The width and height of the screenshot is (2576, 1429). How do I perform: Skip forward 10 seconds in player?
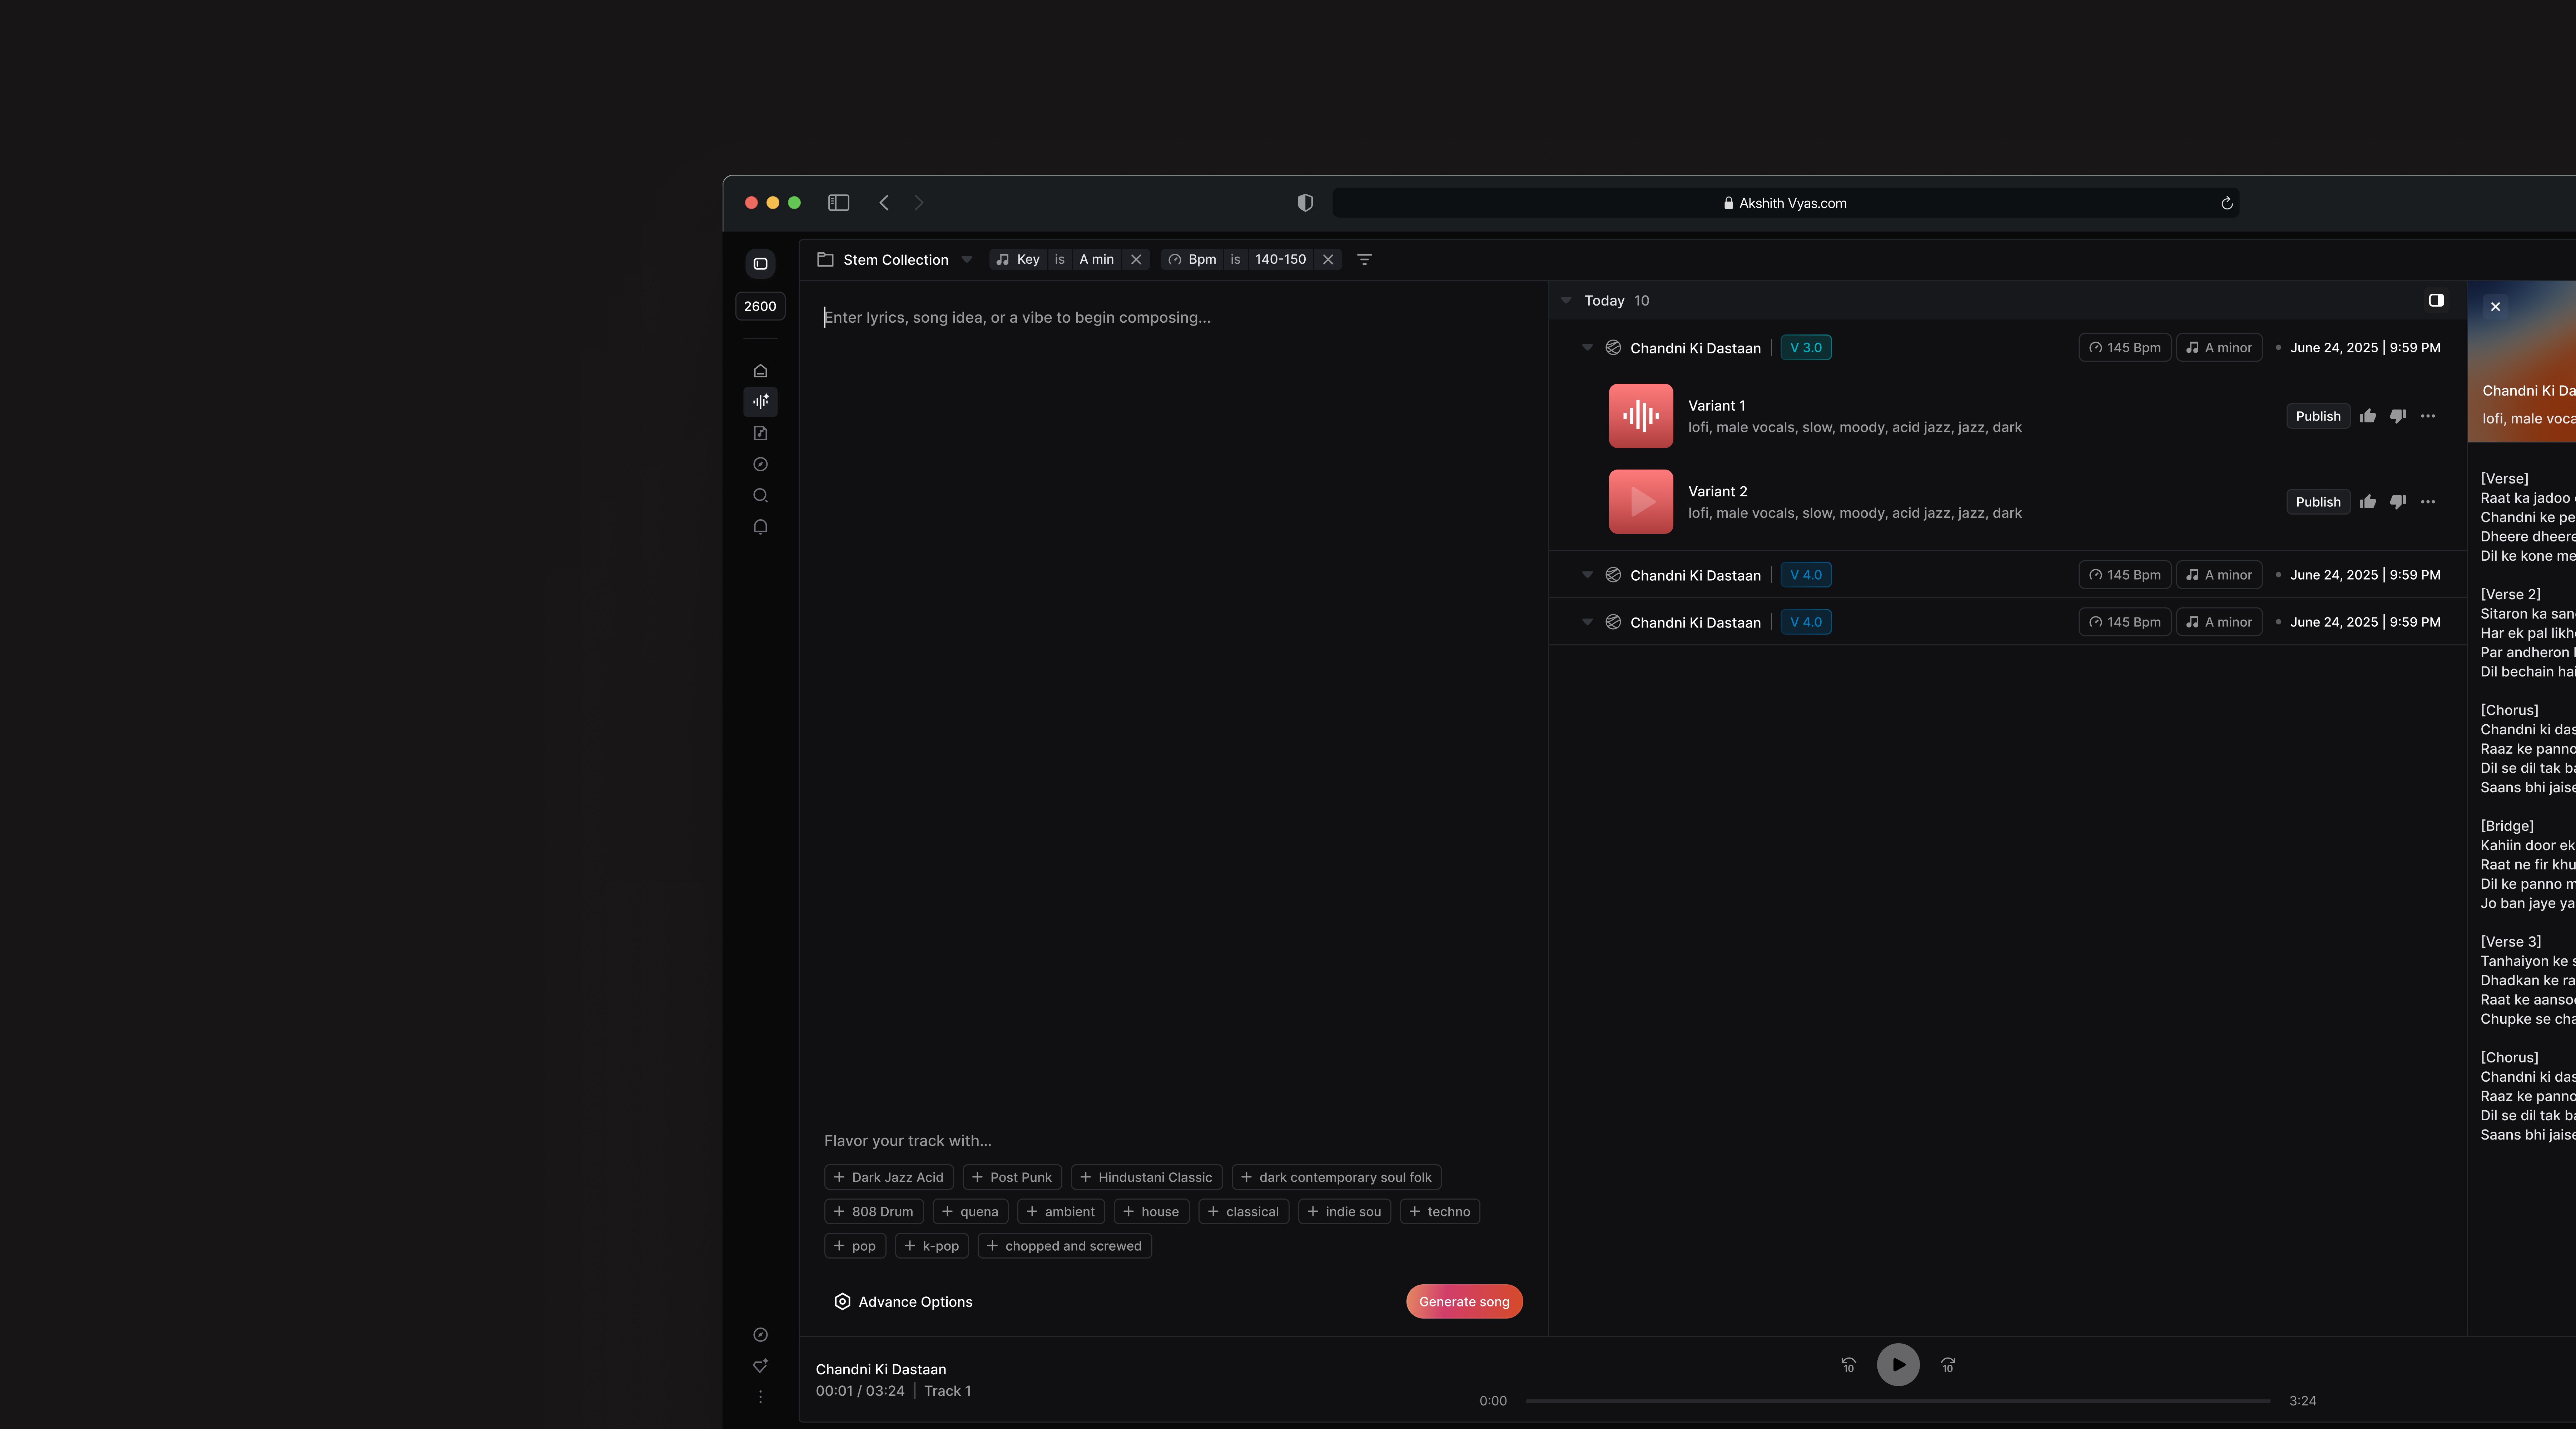[x=1948, y=1365]
